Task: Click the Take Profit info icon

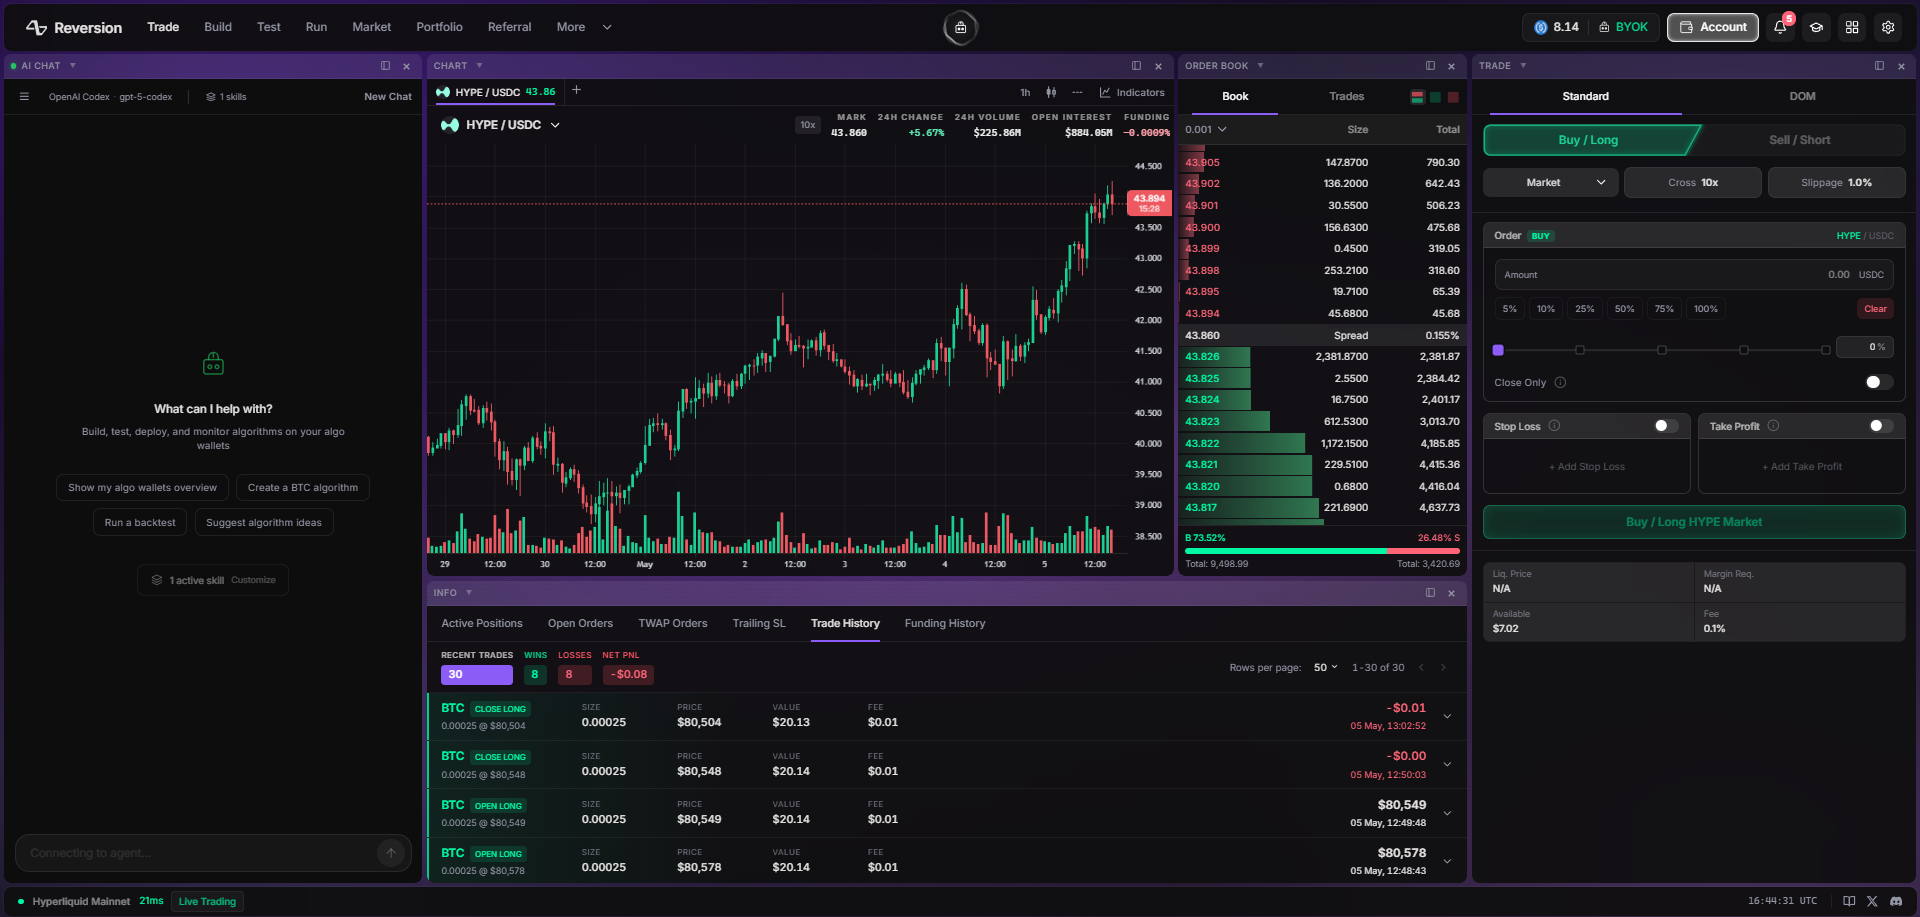Action: pyautogui.click(x=1773, y=426)
